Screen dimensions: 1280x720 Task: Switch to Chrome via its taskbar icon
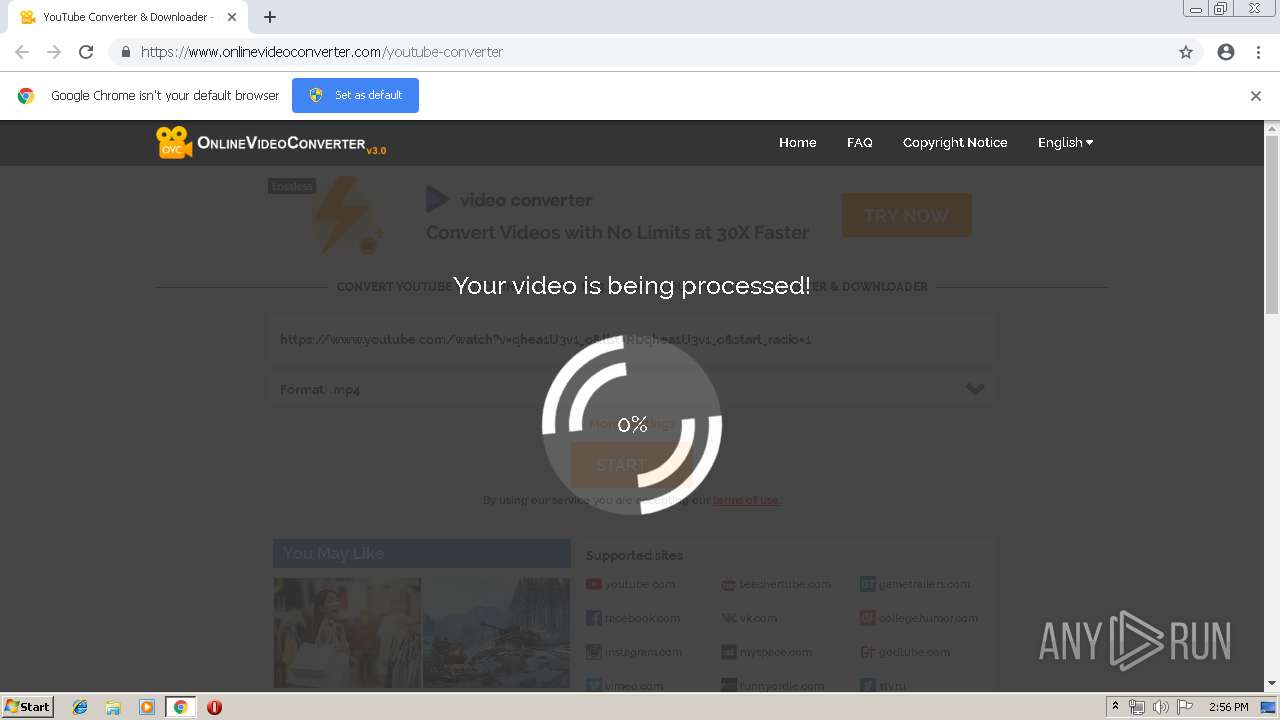click(180, 707)
